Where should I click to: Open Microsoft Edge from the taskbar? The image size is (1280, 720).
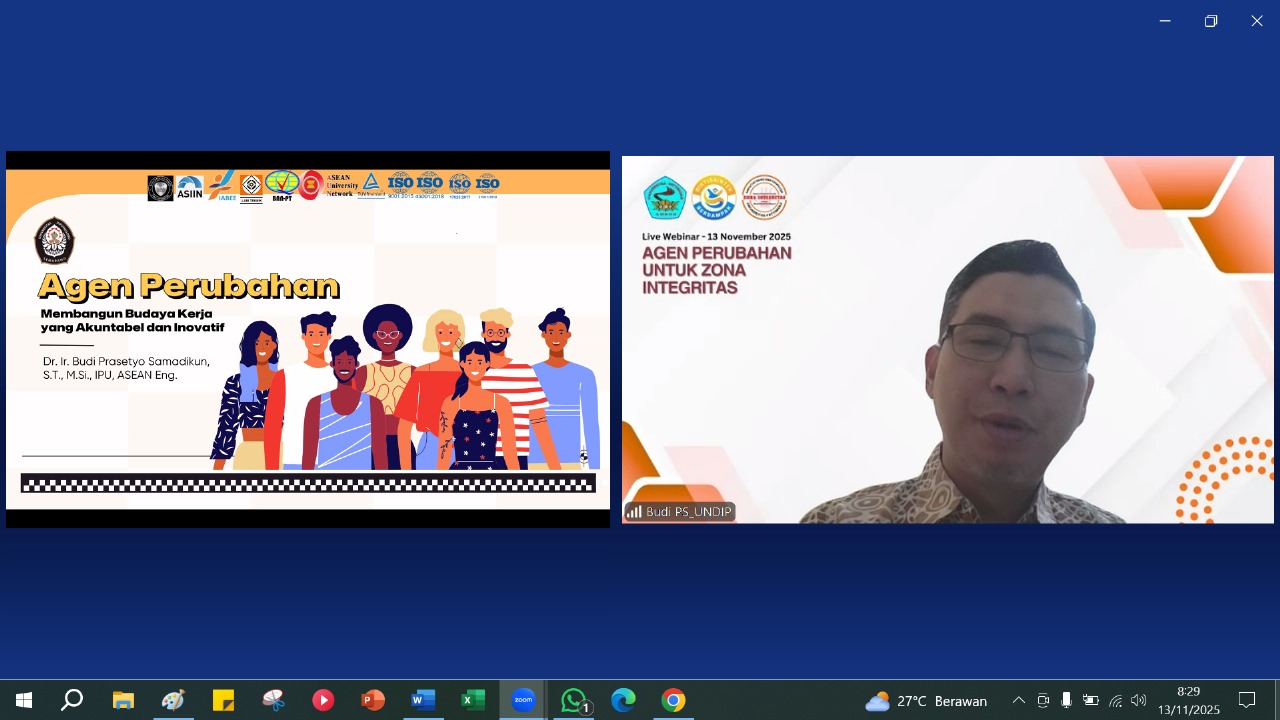[x=624, y=700]
